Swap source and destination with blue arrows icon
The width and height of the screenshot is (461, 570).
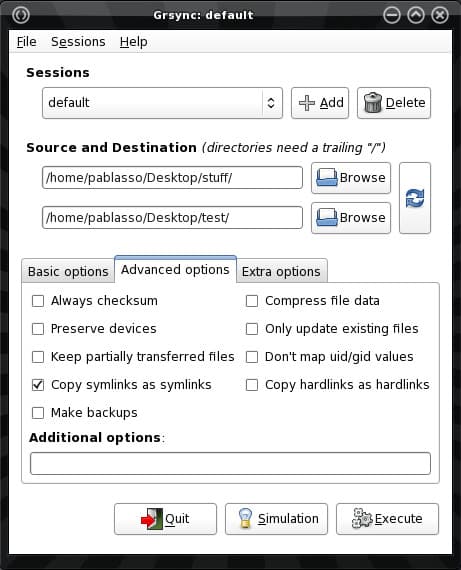tap(415, 198)
